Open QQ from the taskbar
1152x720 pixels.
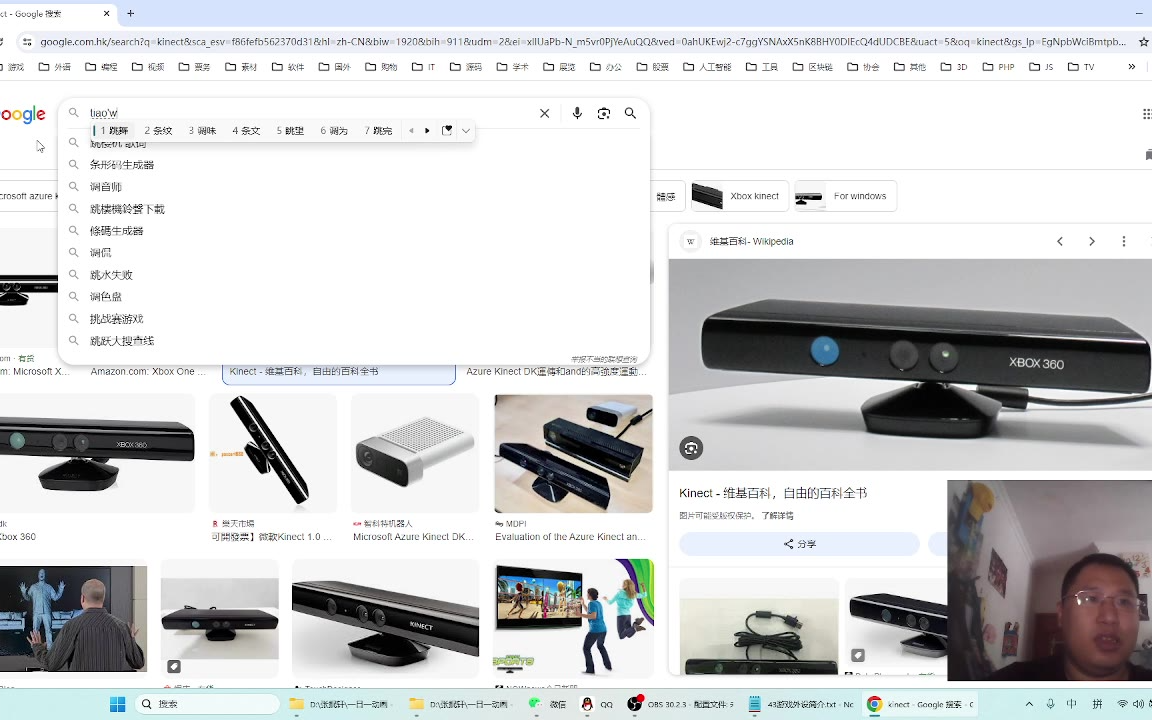[597, 704]
